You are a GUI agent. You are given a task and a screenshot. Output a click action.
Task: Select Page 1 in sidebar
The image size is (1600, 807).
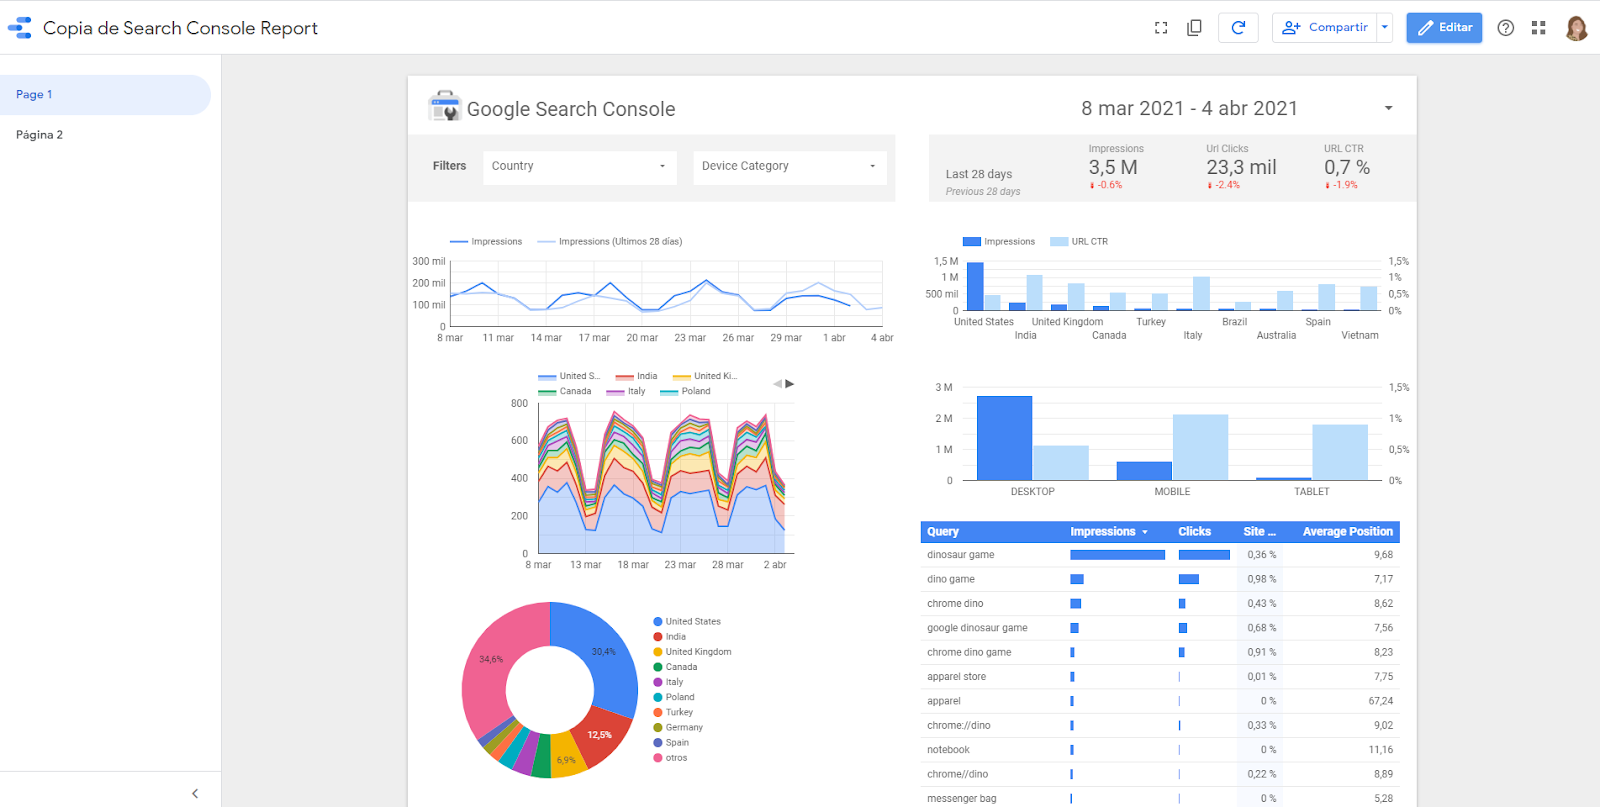pyautogui.click(x=105, y=95)
